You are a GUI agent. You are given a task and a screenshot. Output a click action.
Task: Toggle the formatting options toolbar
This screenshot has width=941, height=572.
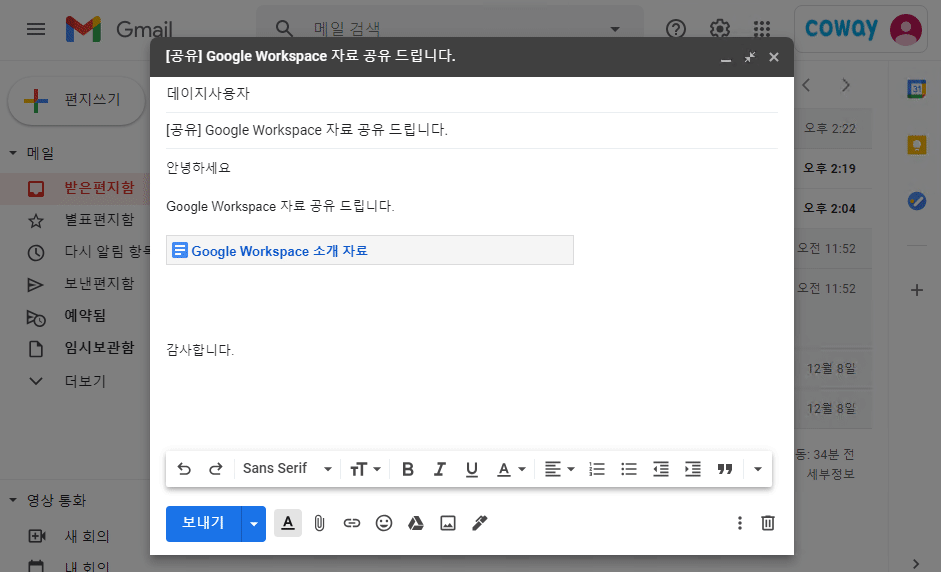coord(288,523)
